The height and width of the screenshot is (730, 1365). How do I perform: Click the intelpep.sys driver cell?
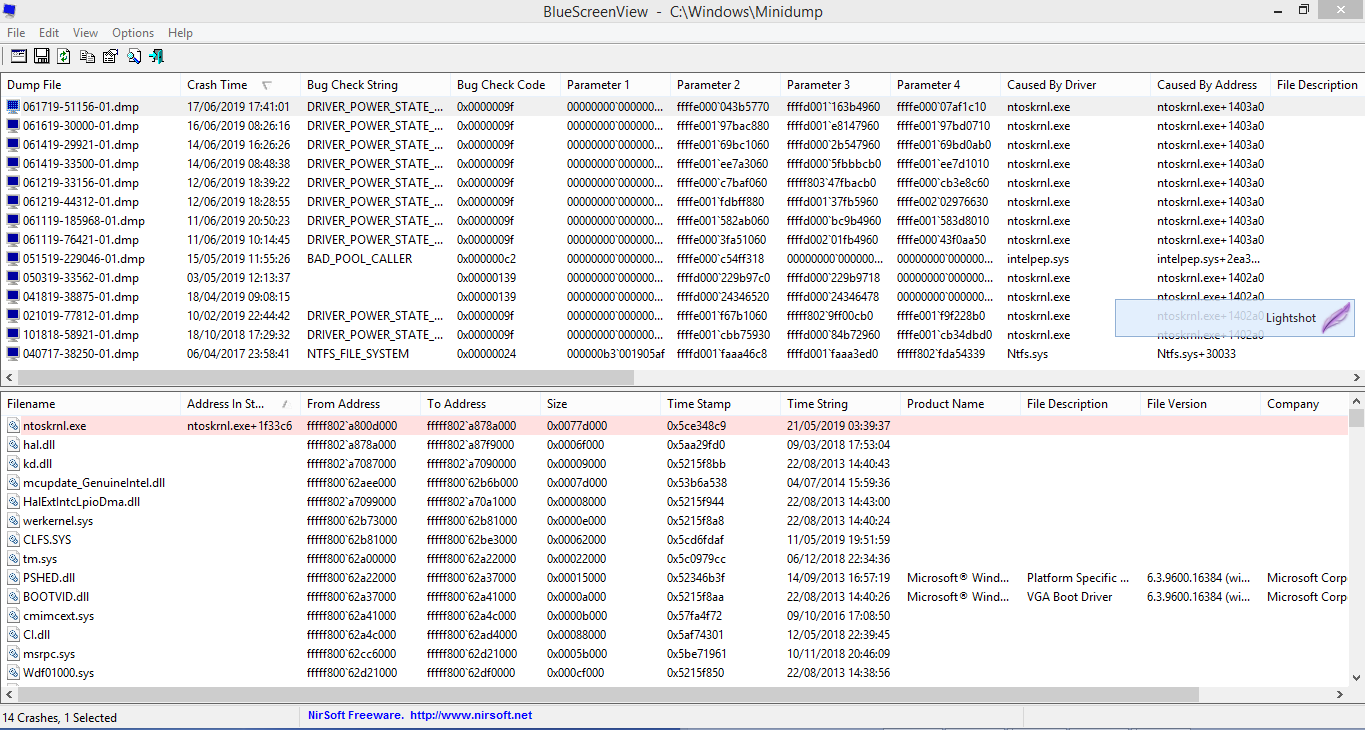click(x=1038, y=259)
